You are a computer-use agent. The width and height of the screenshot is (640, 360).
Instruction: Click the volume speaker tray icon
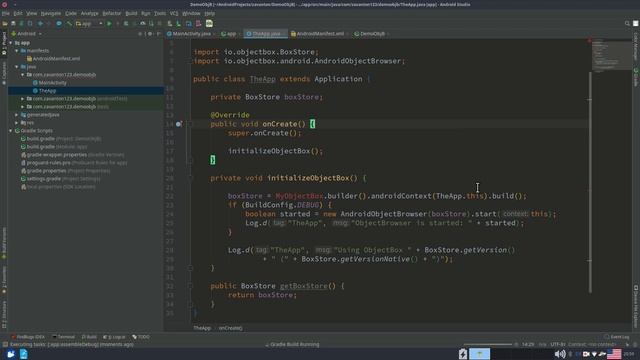[560, 354]
